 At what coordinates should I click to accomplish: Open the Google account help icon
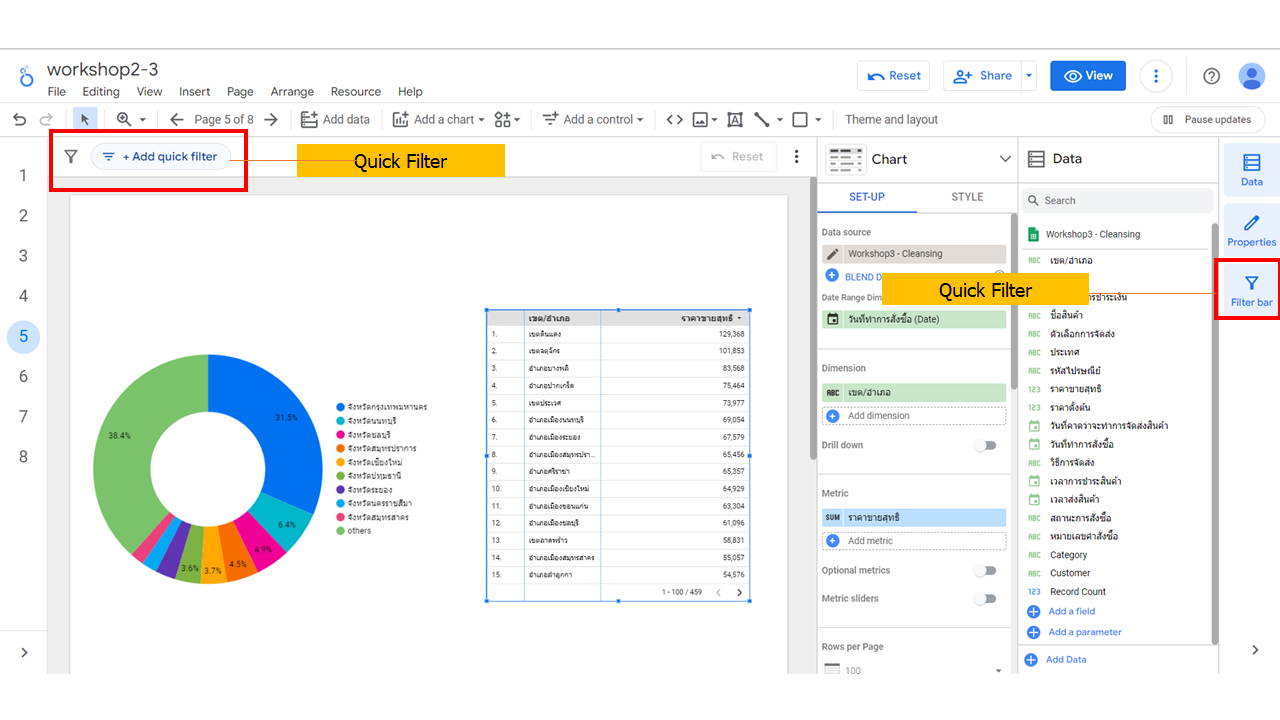[1211, 76]
